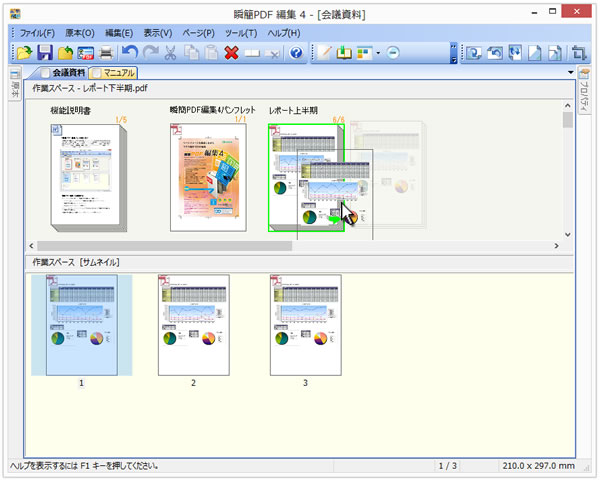600x481 pixels.
Task: Click the vertical scrollbar thumb in source pane
Action: 568,120
